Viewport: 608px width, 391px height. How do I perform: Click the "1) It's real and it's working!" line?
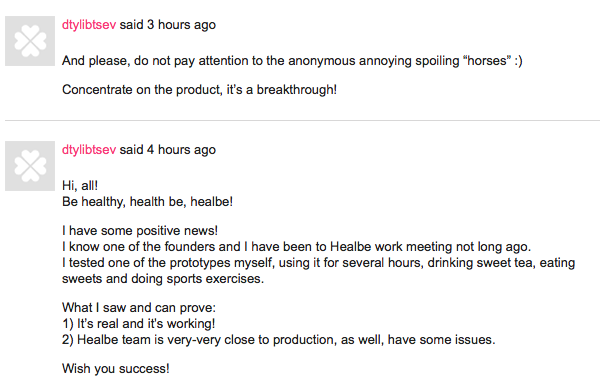coord(138,324)
